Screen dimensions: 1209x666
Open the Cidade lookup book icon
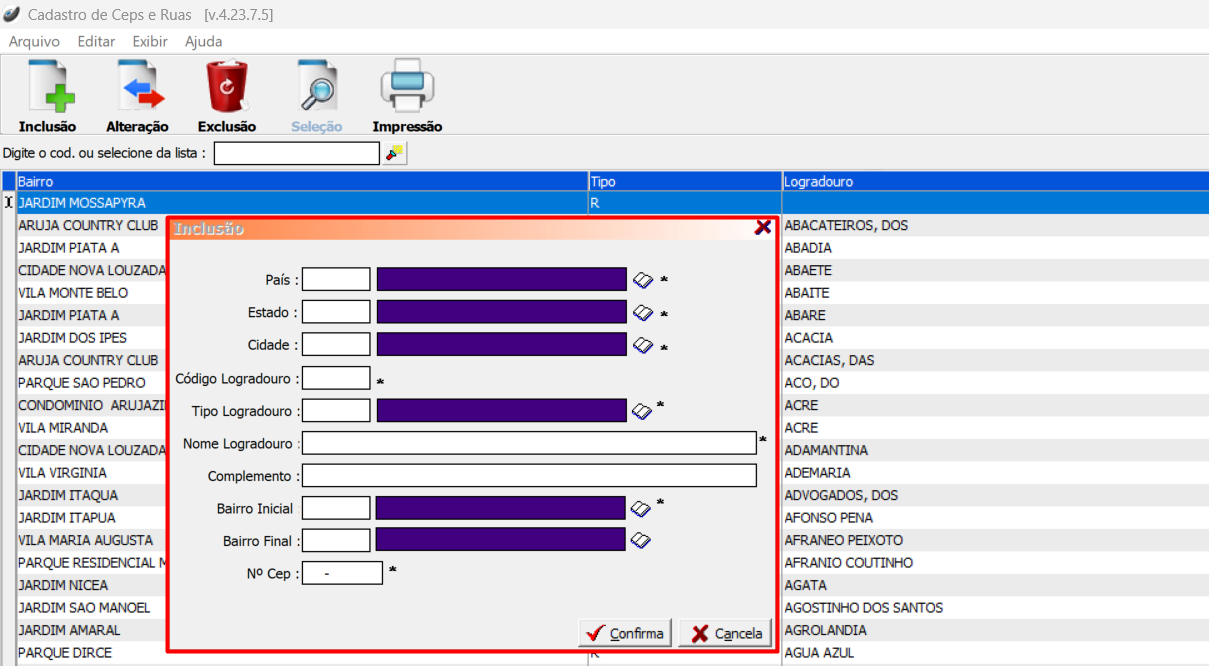[642, 346]
